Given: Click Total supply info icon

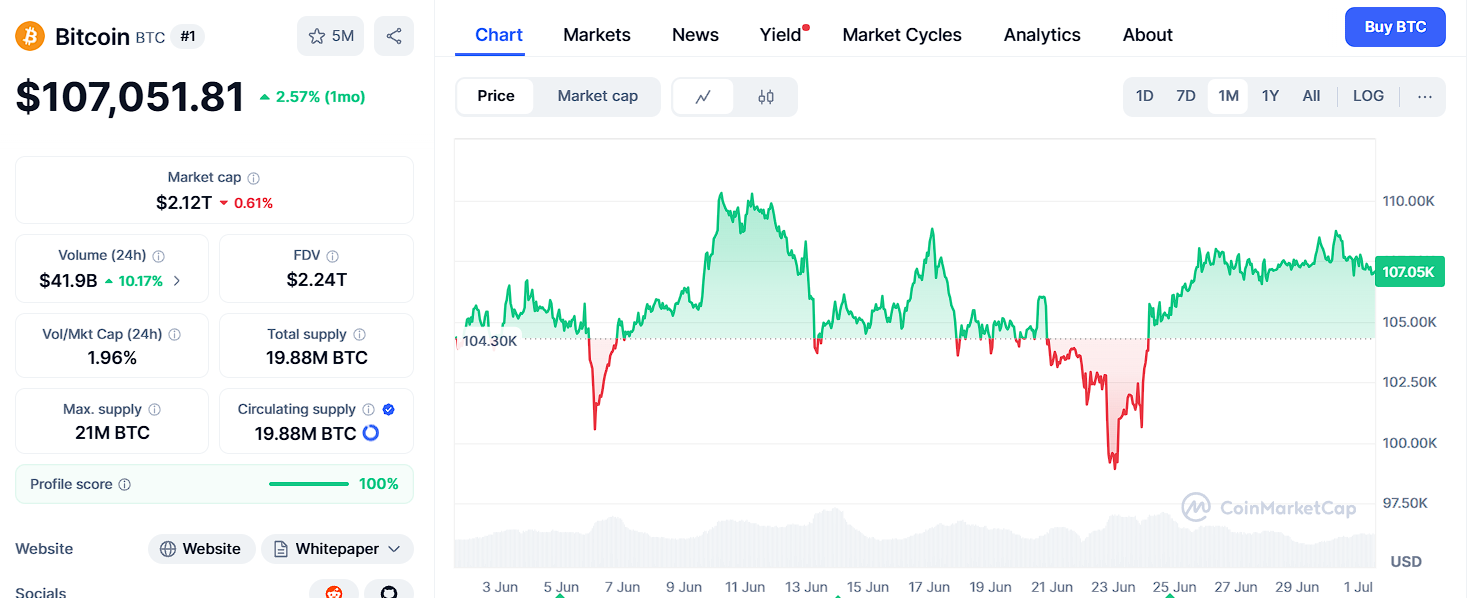Looking at the screenshot, I should coord(360,335).
